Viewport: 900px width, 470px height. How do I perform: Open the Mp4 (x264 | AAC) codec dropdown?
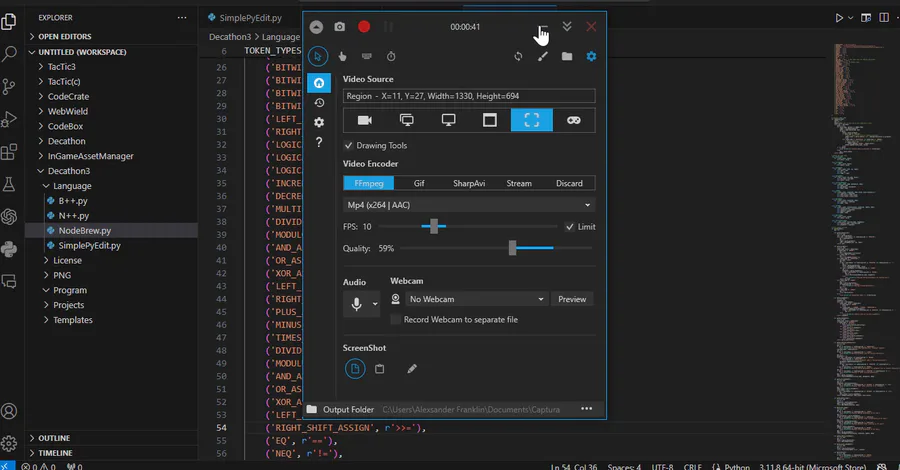(469, 205)
